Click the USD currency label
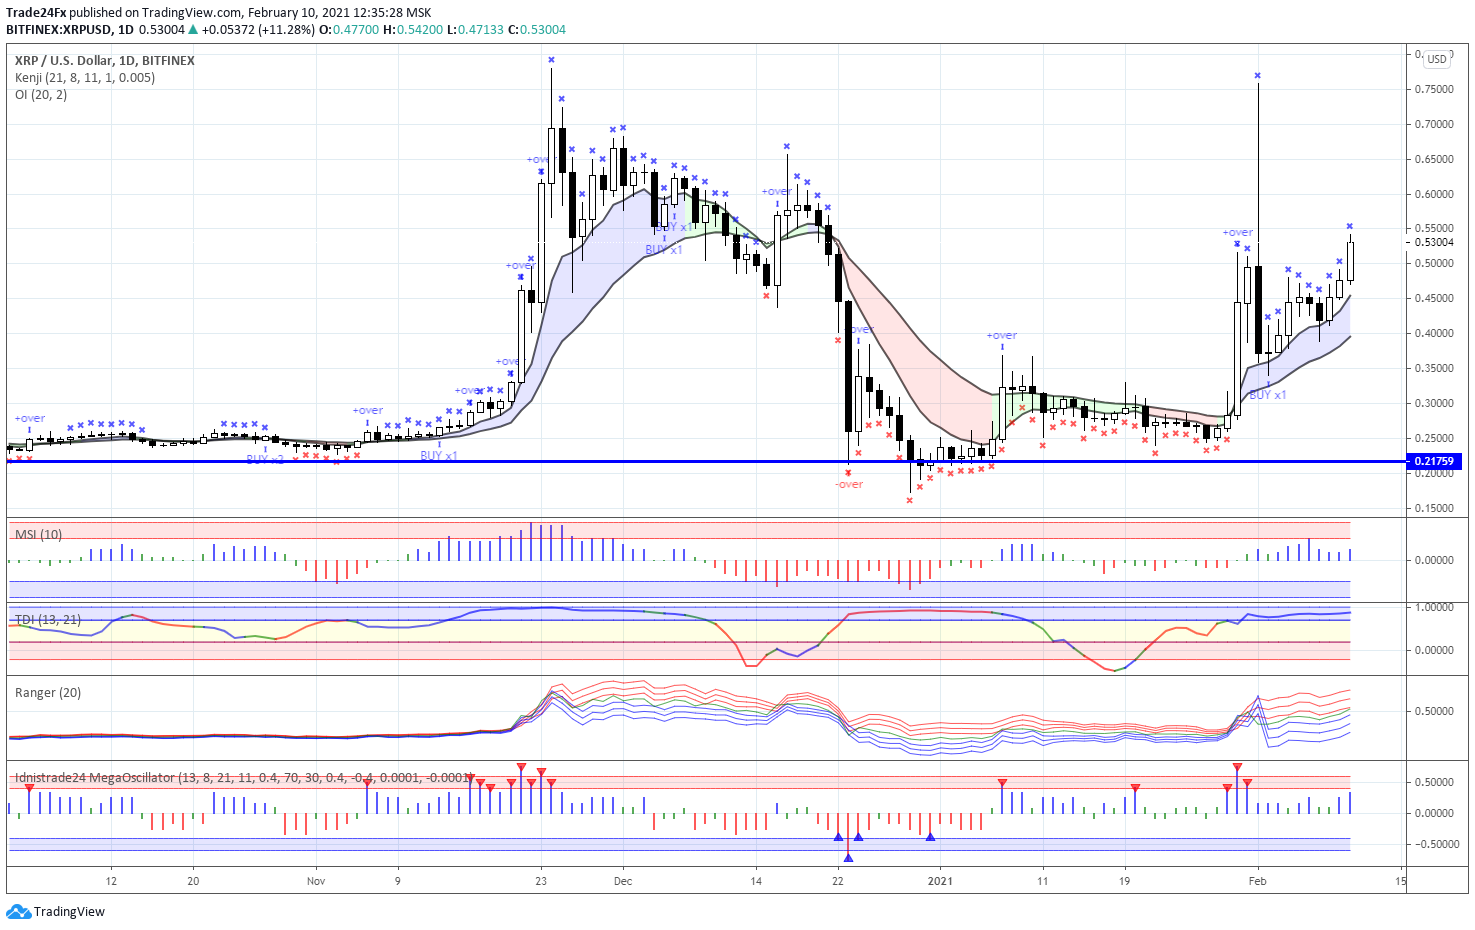This screenshot has width=1475, height=930. tap(1437, 59)
